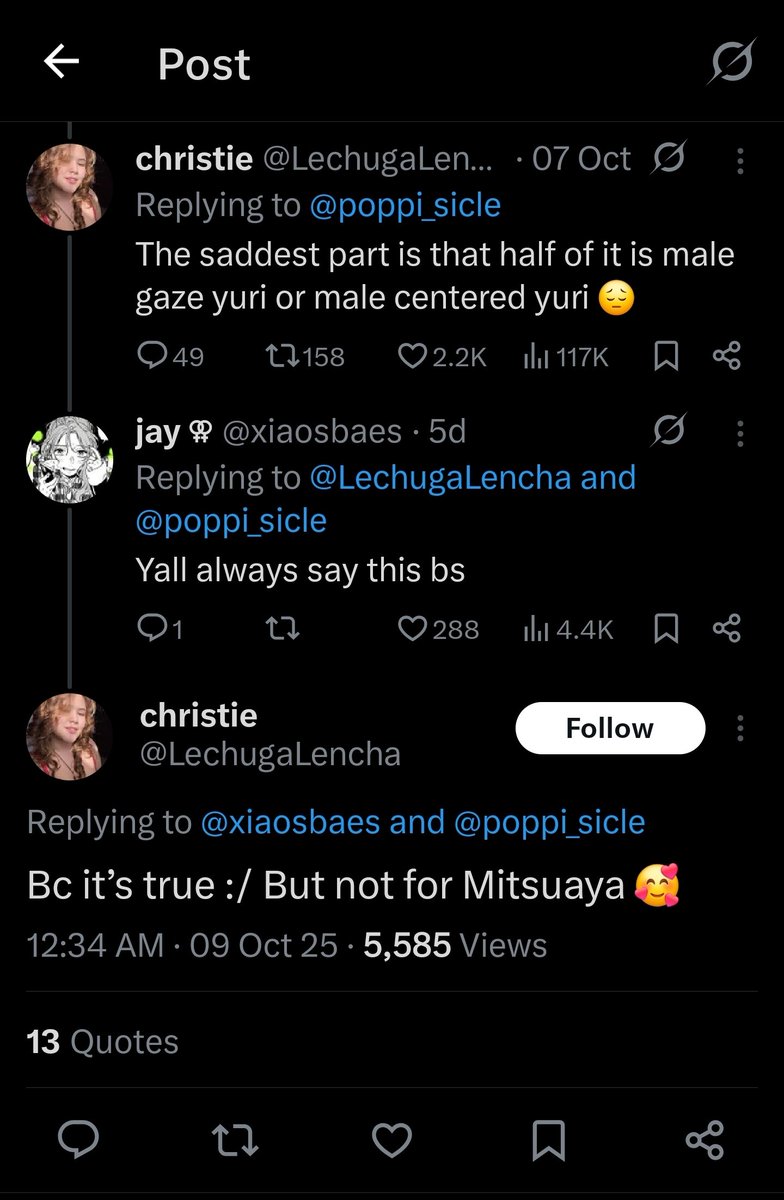Open more options beside the Follow button

tap(740, 728)
